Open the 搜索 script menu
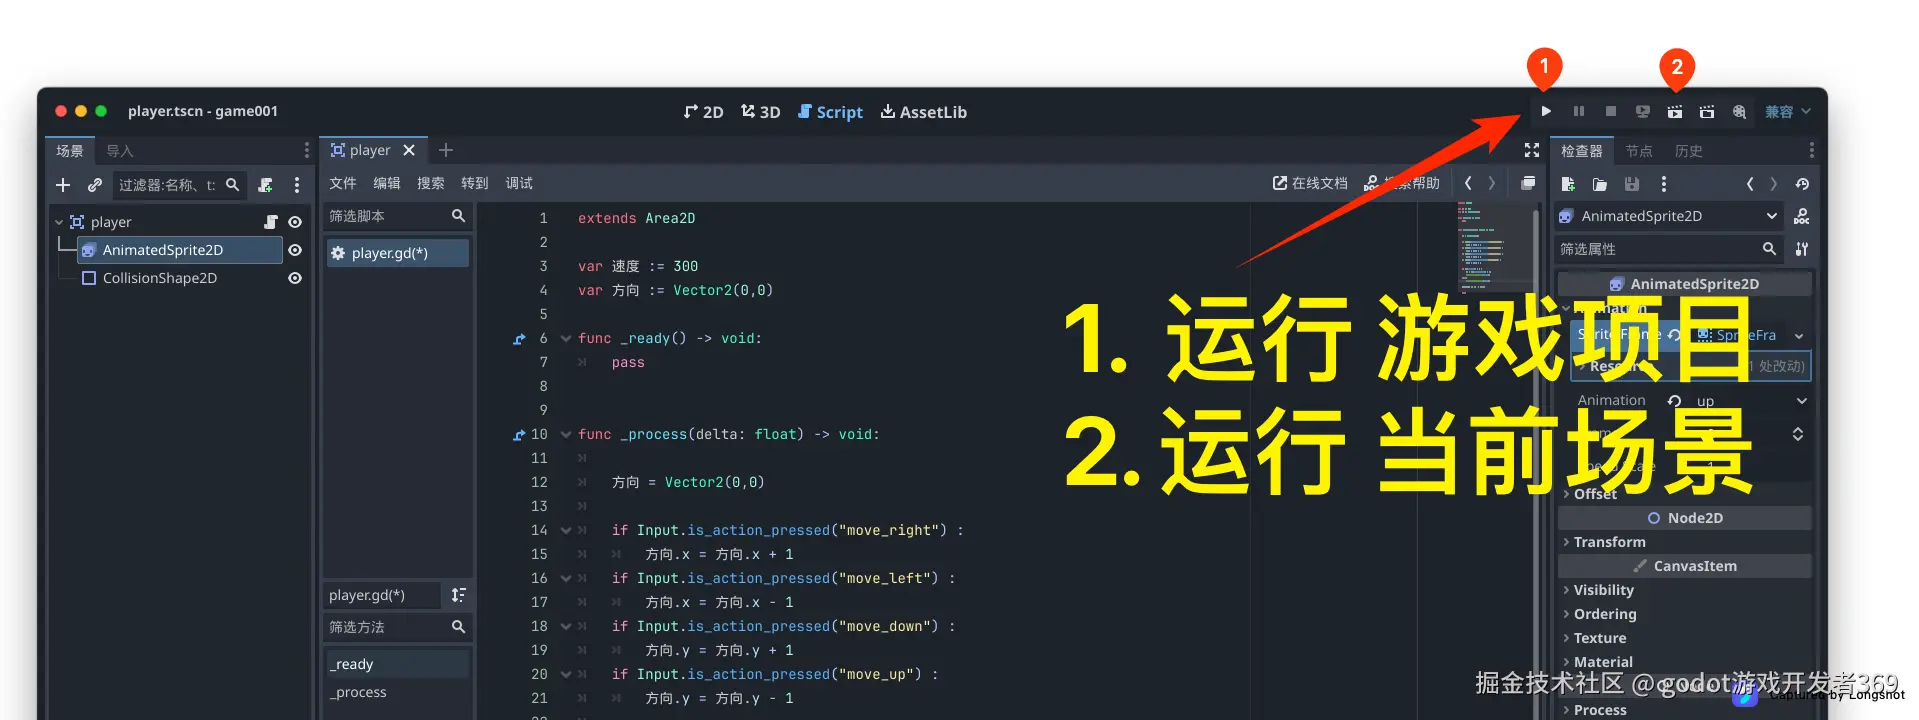1919x720 pixels. point(431,183)
